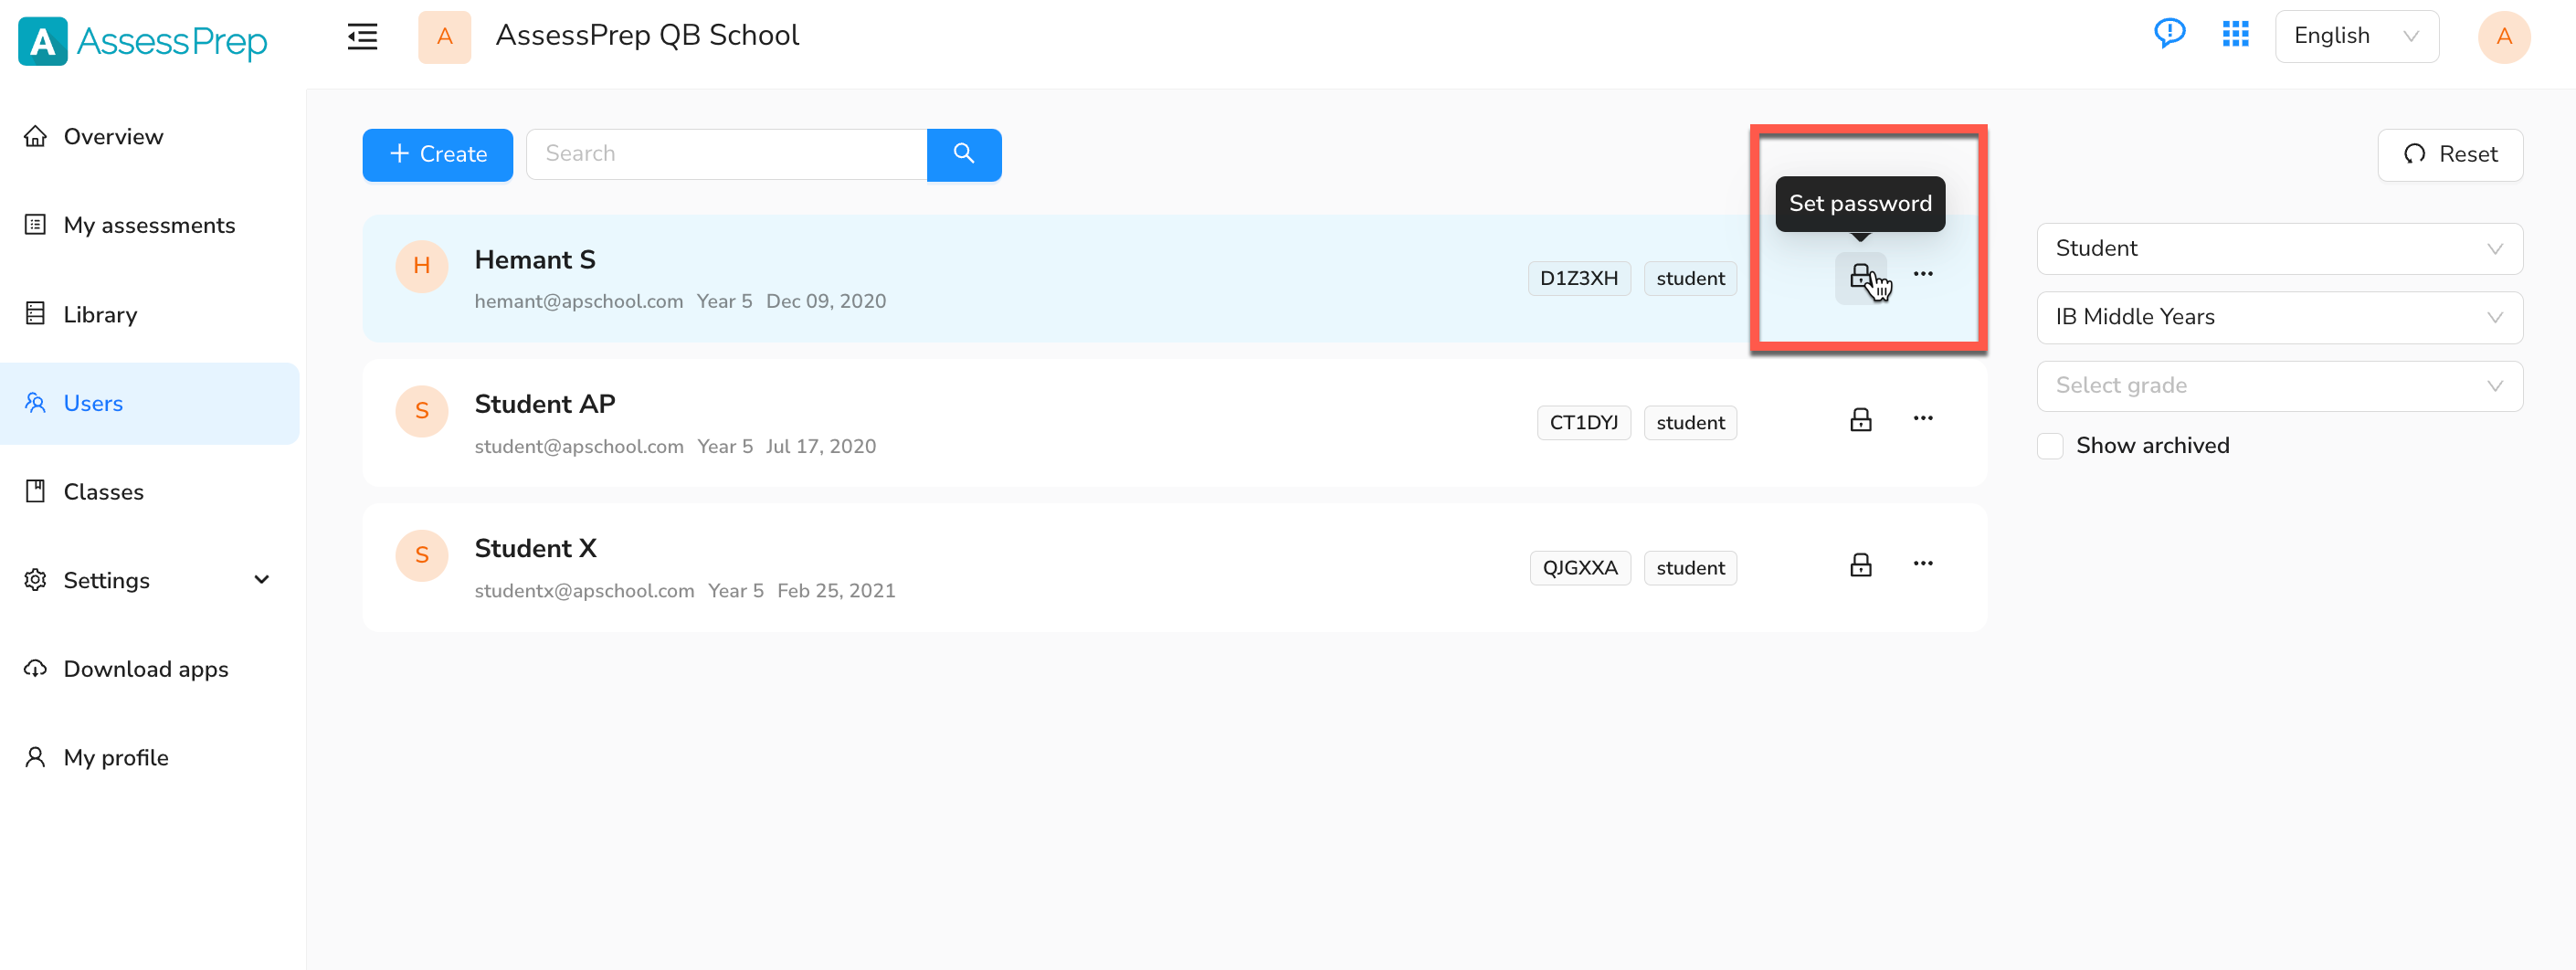Set password for Hemant S
Screen dimensions: 2576x970
point(1859,276)
